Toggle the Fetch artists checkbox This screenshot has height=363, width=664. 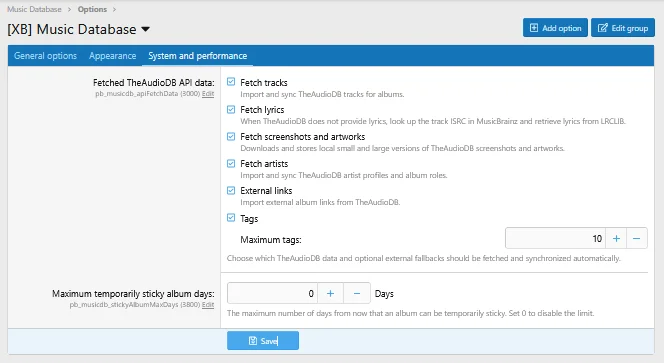point(231,163)
